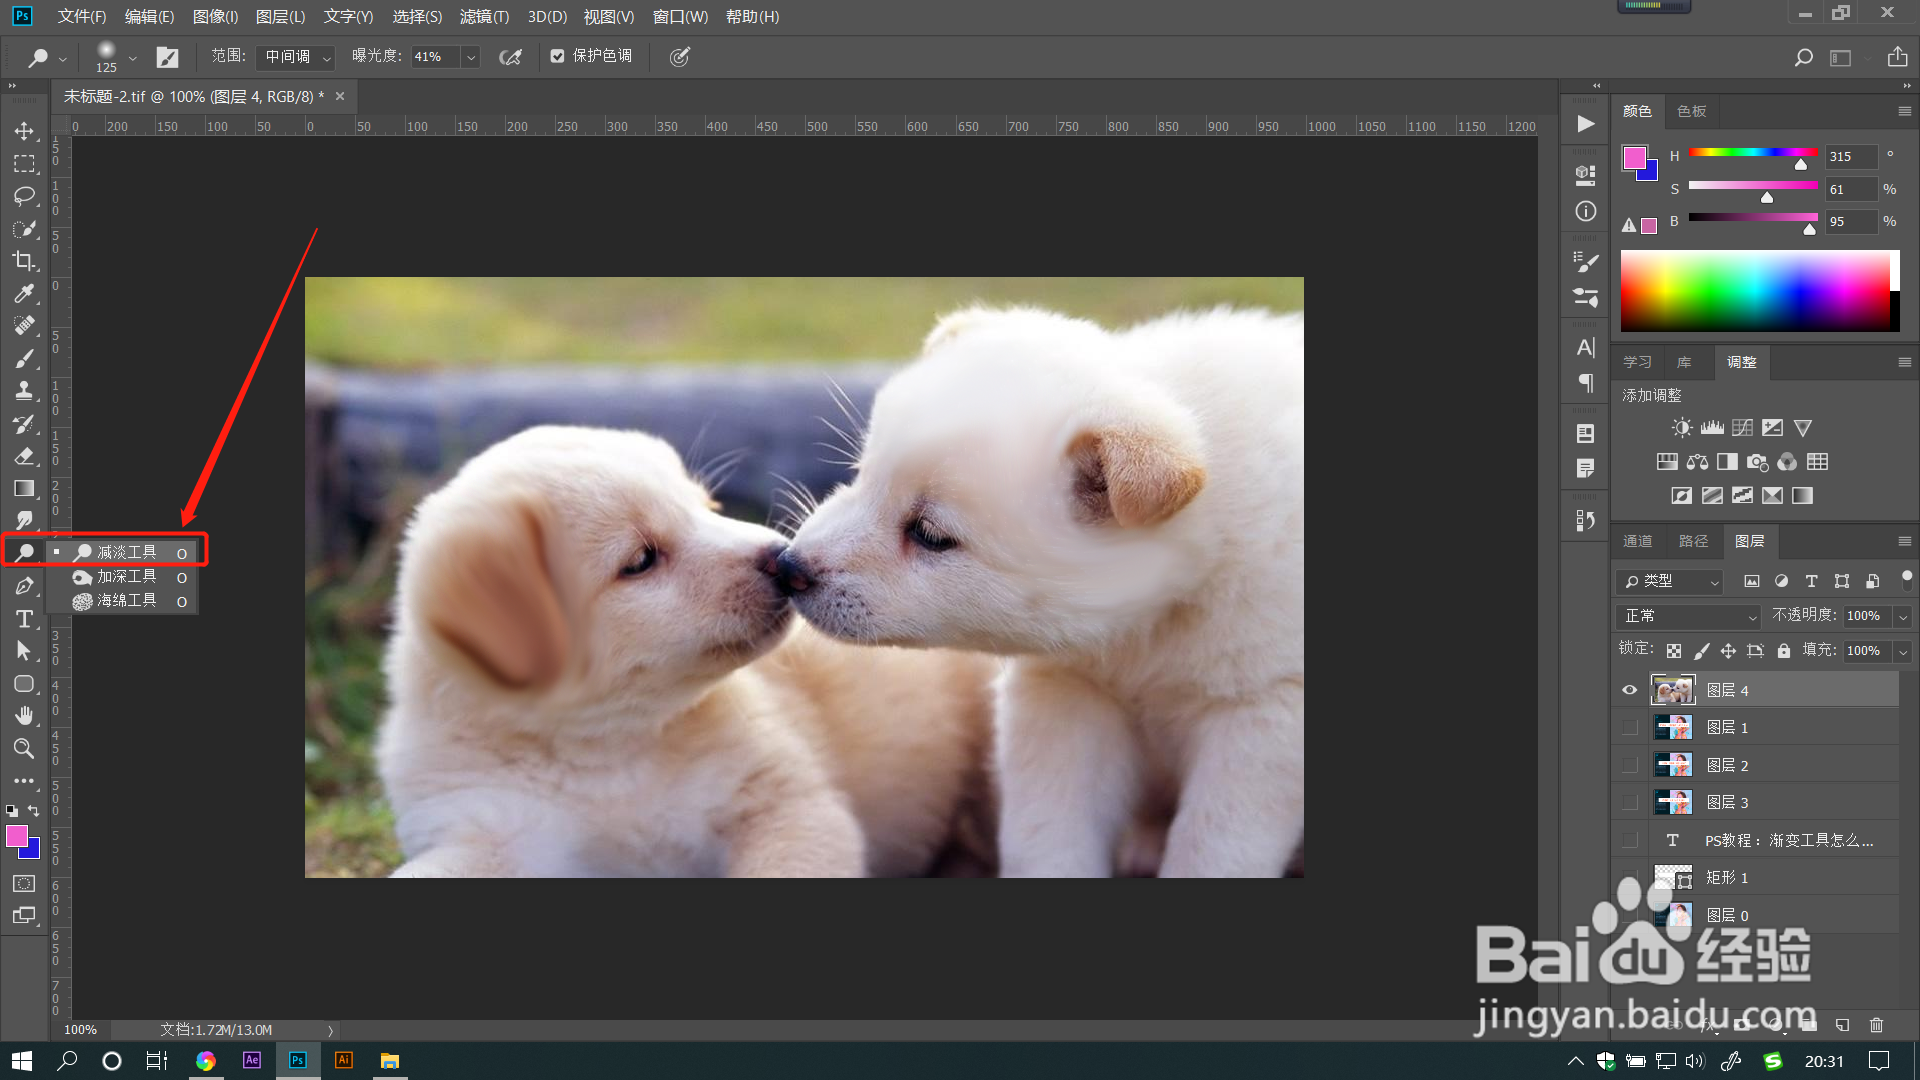The height and width of the screenshot is (1080, 1920).
Task: Hide 图层 4 with its eye icon
Action: click(x=1629, y=690)
